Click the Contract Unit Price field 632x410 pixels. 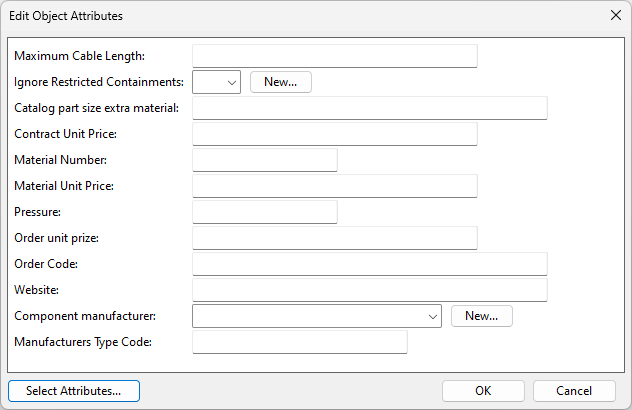pos(334,134)
